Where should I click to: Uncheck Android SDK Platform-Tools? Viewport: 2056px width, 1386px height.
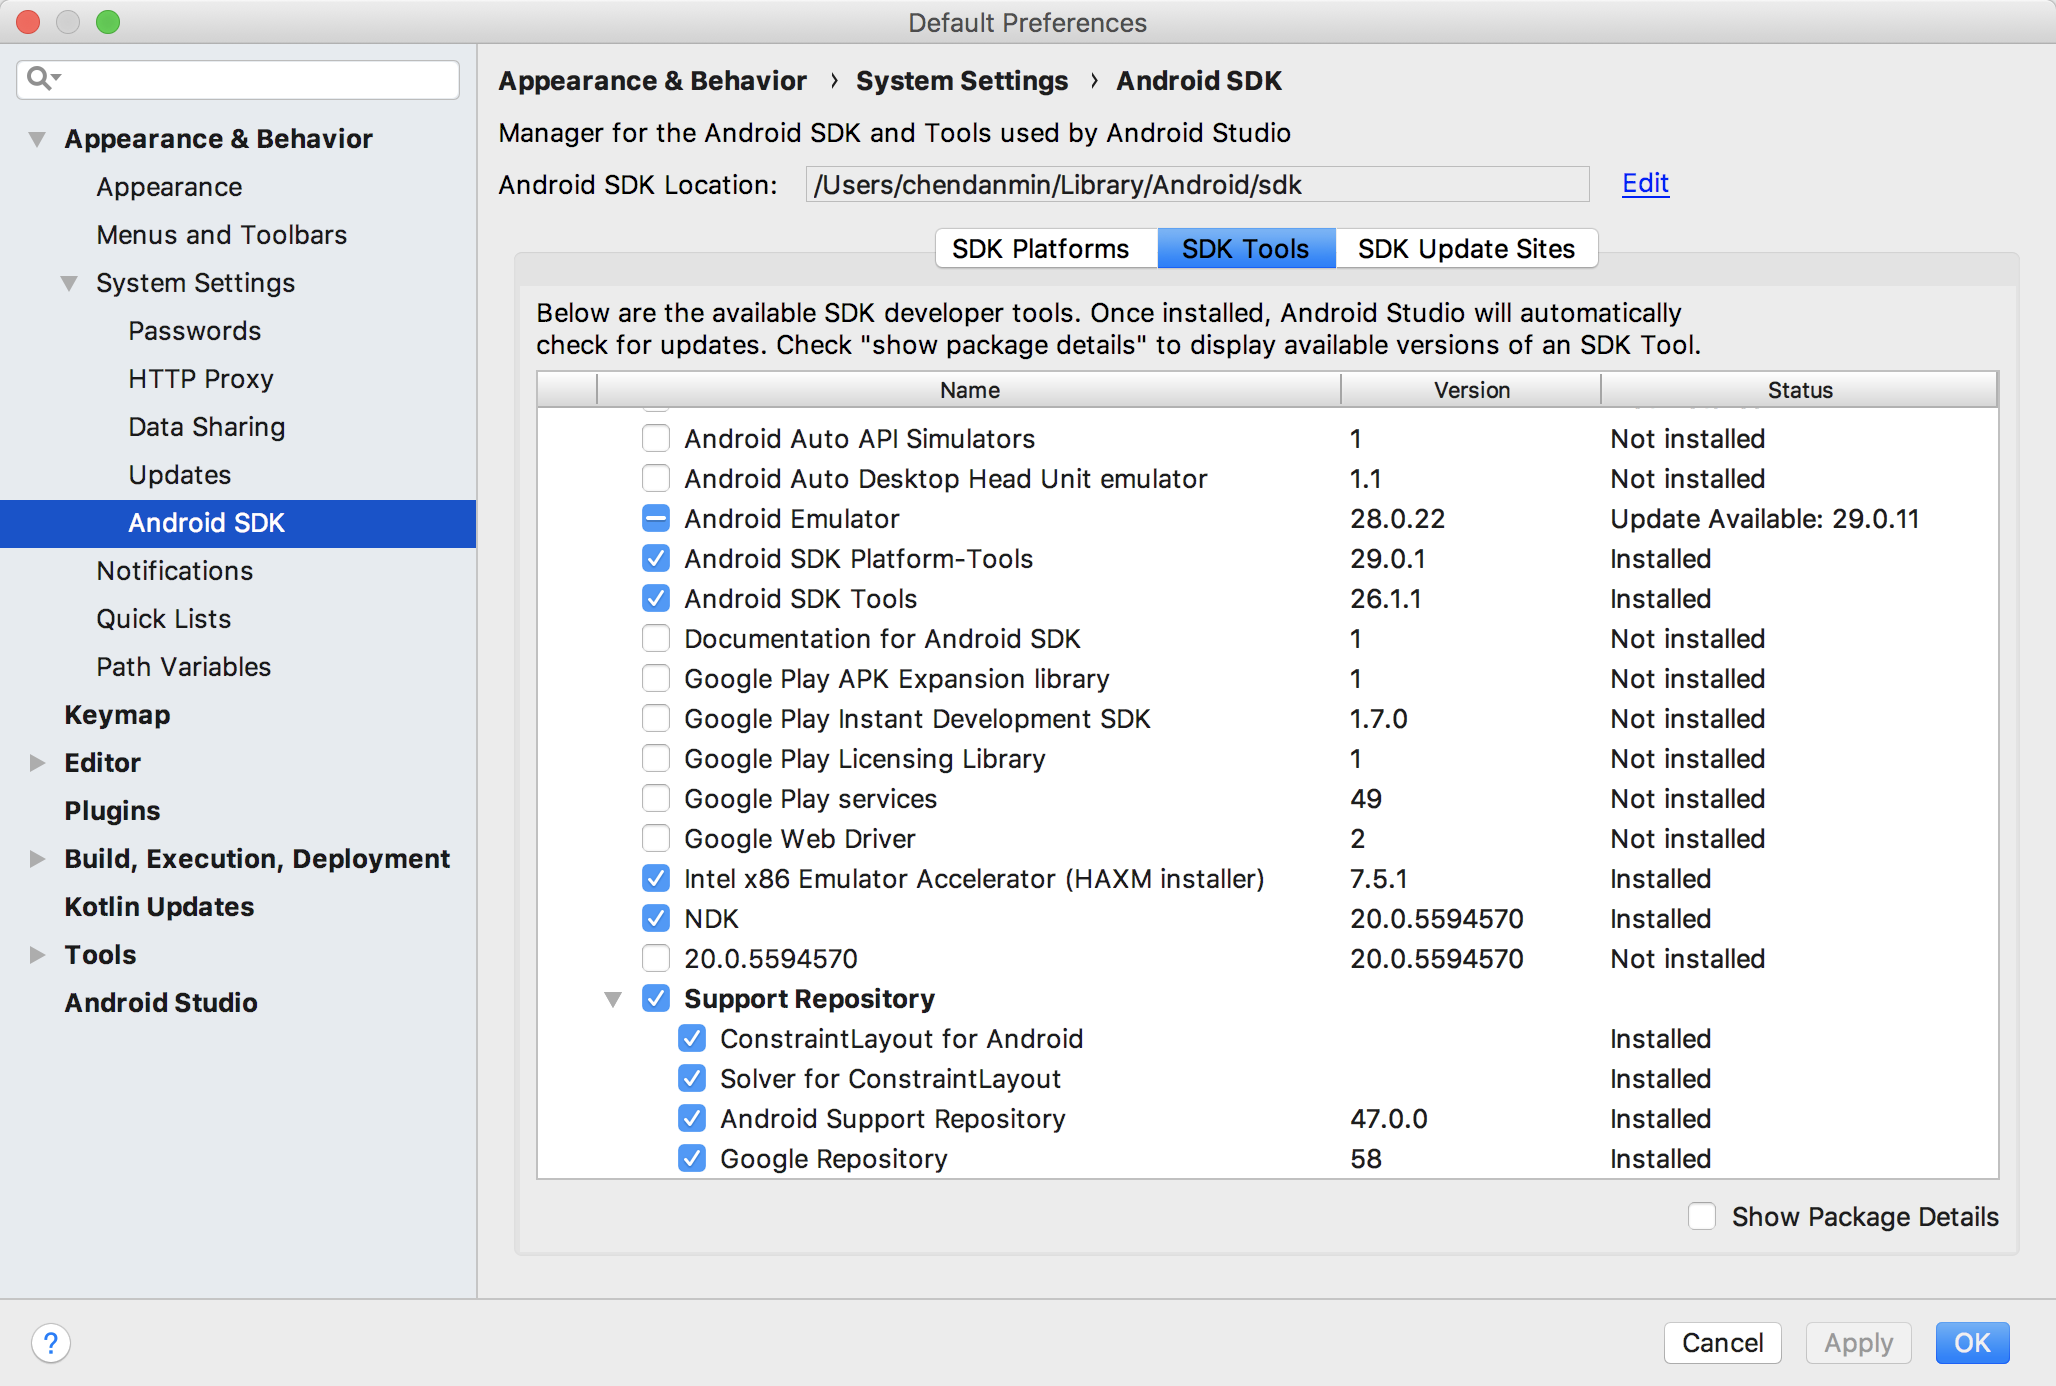pos(656,559)
